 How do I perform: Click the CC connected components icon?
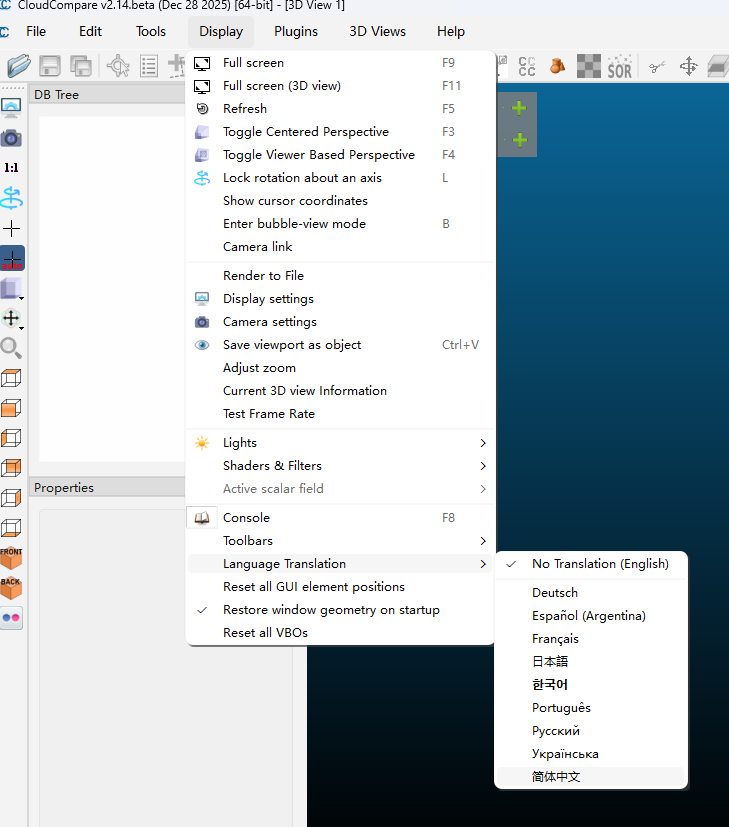[527, 66]
